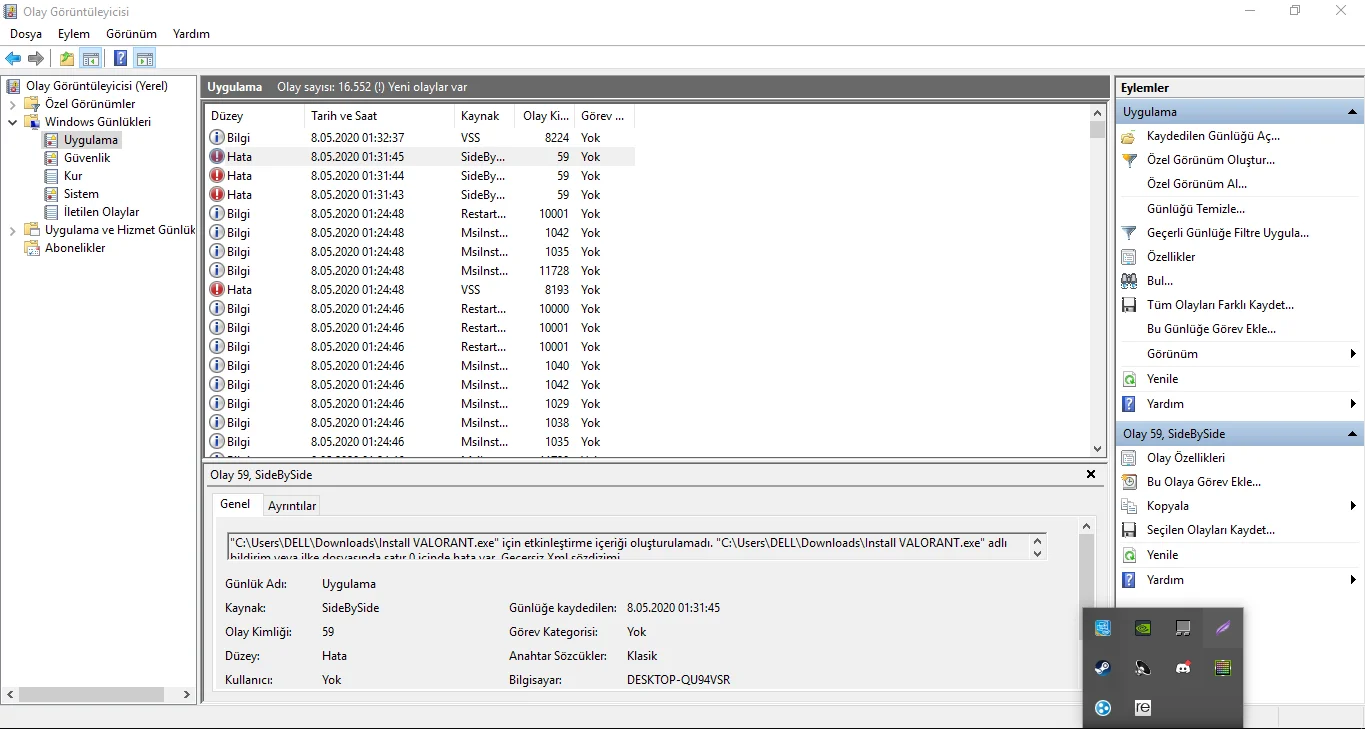Click the gray forward arrow in toolbar
1365x729 pixels.
36,59
